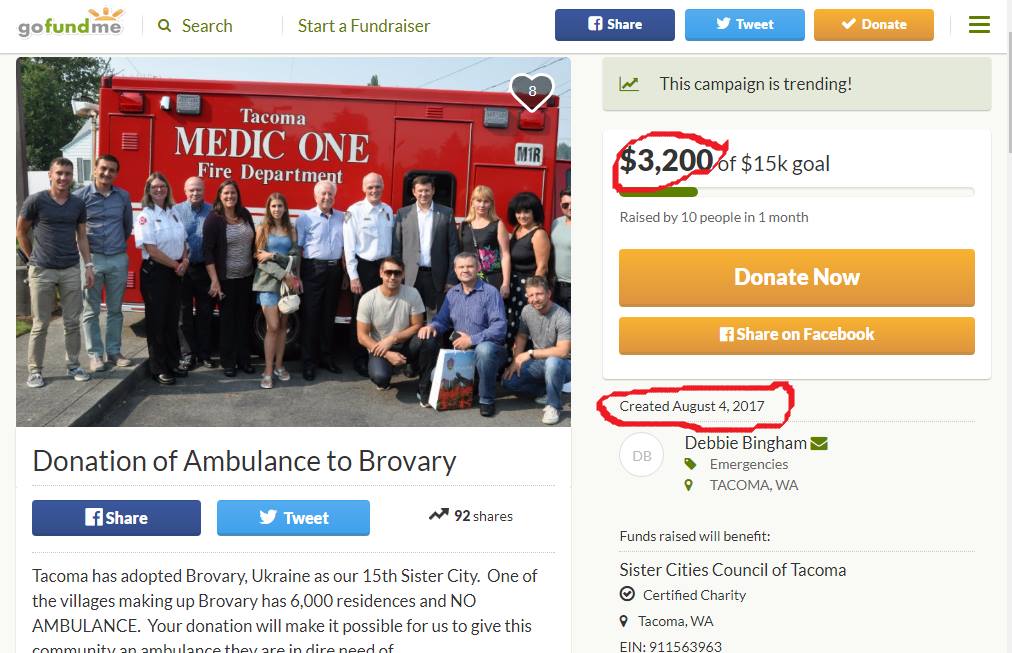Click the location pin beside TACOMA, WA
The height and width of the screenshot is (653, 1012).
click(689, 485)
